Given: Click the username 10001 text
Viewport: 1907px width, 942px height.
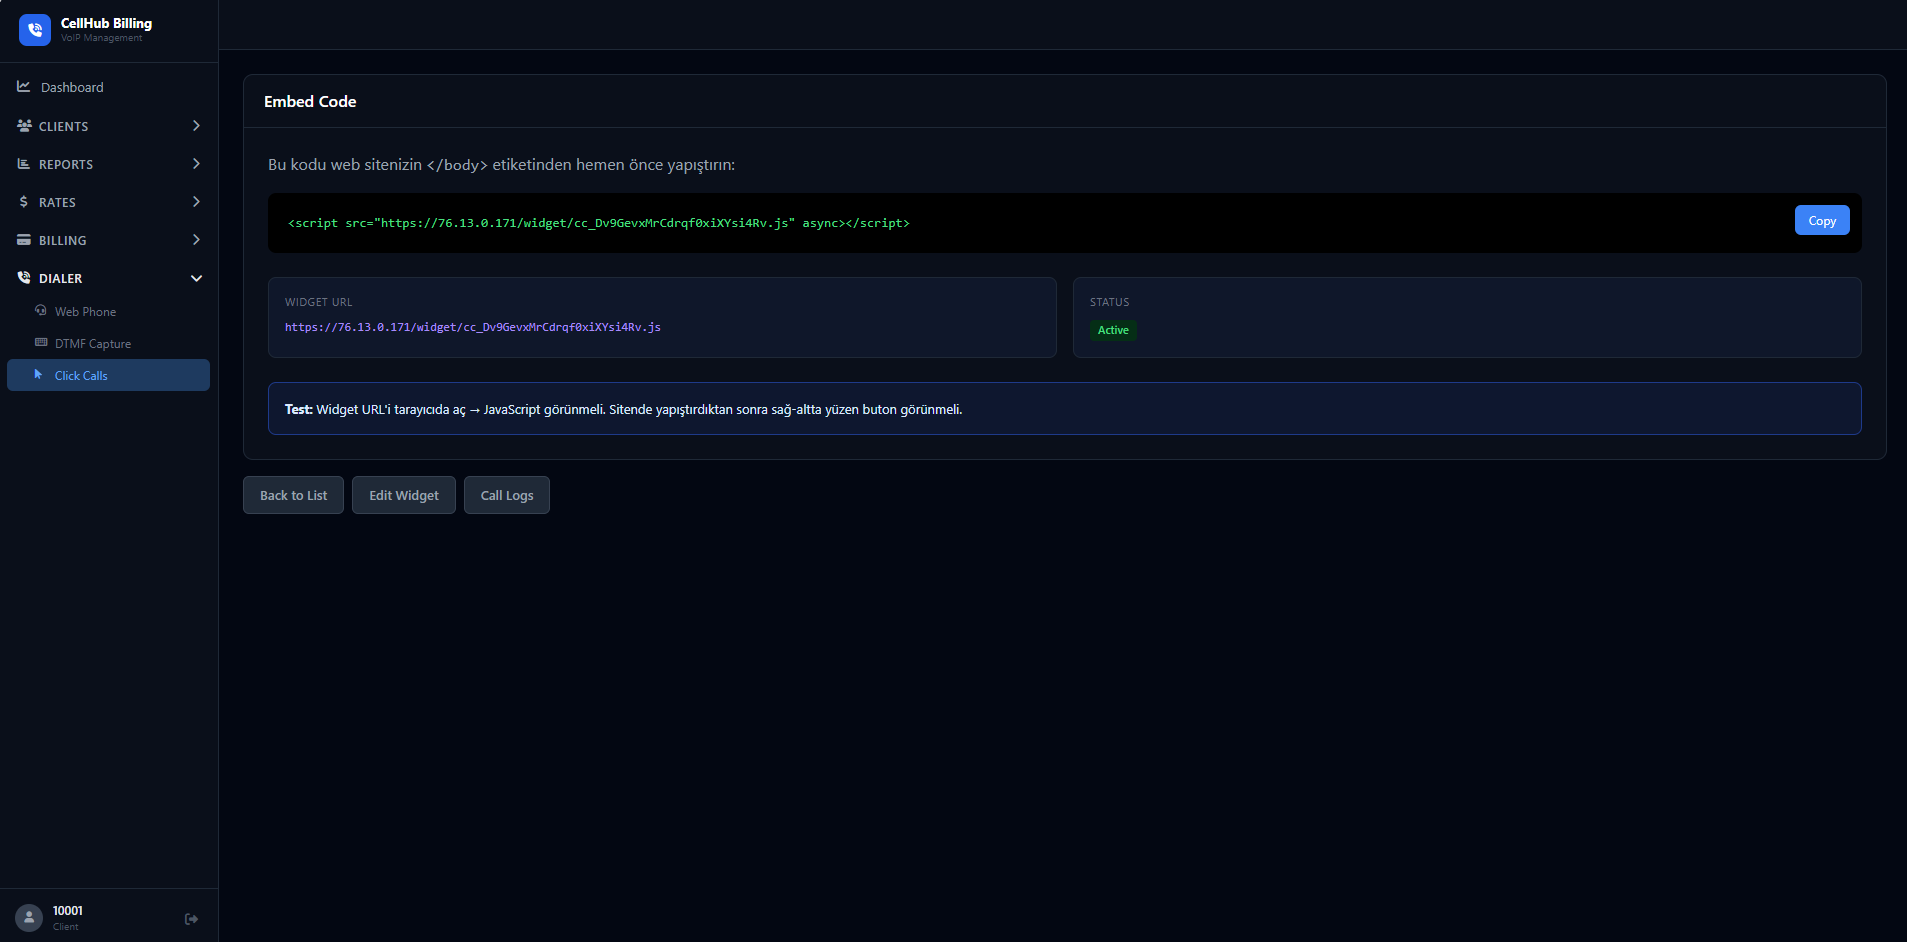Looking at the screenshot, I should [68, 910].
